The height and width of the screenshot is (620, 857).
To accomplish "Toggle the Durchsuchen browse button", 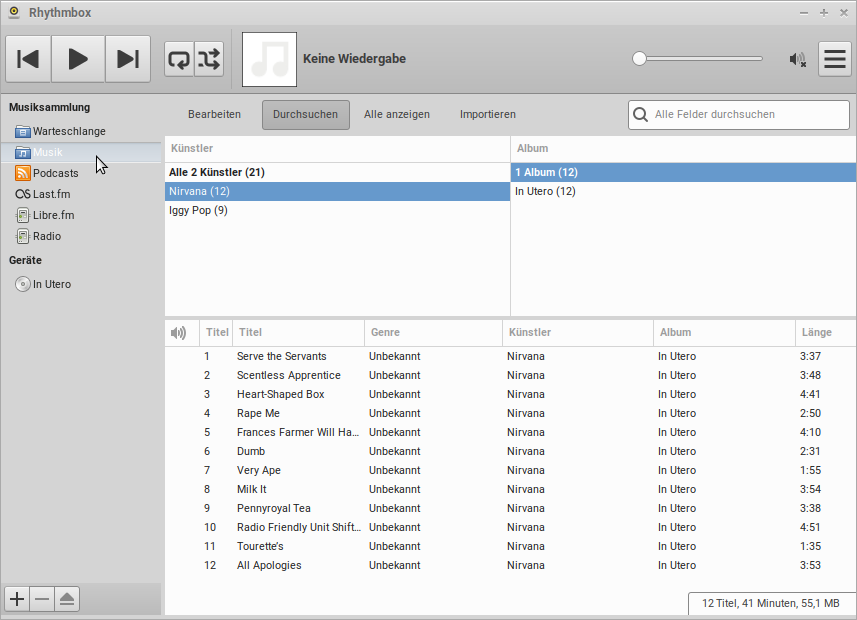I will [x=306, y=114].
